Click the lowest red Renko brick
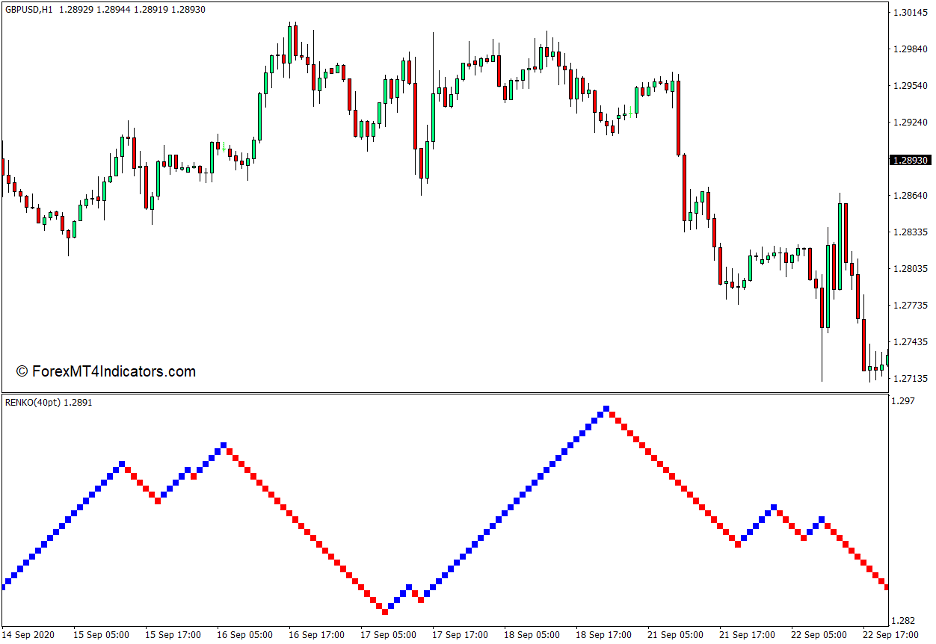Screen dimensions: 936x644 (x=384, y=610)
